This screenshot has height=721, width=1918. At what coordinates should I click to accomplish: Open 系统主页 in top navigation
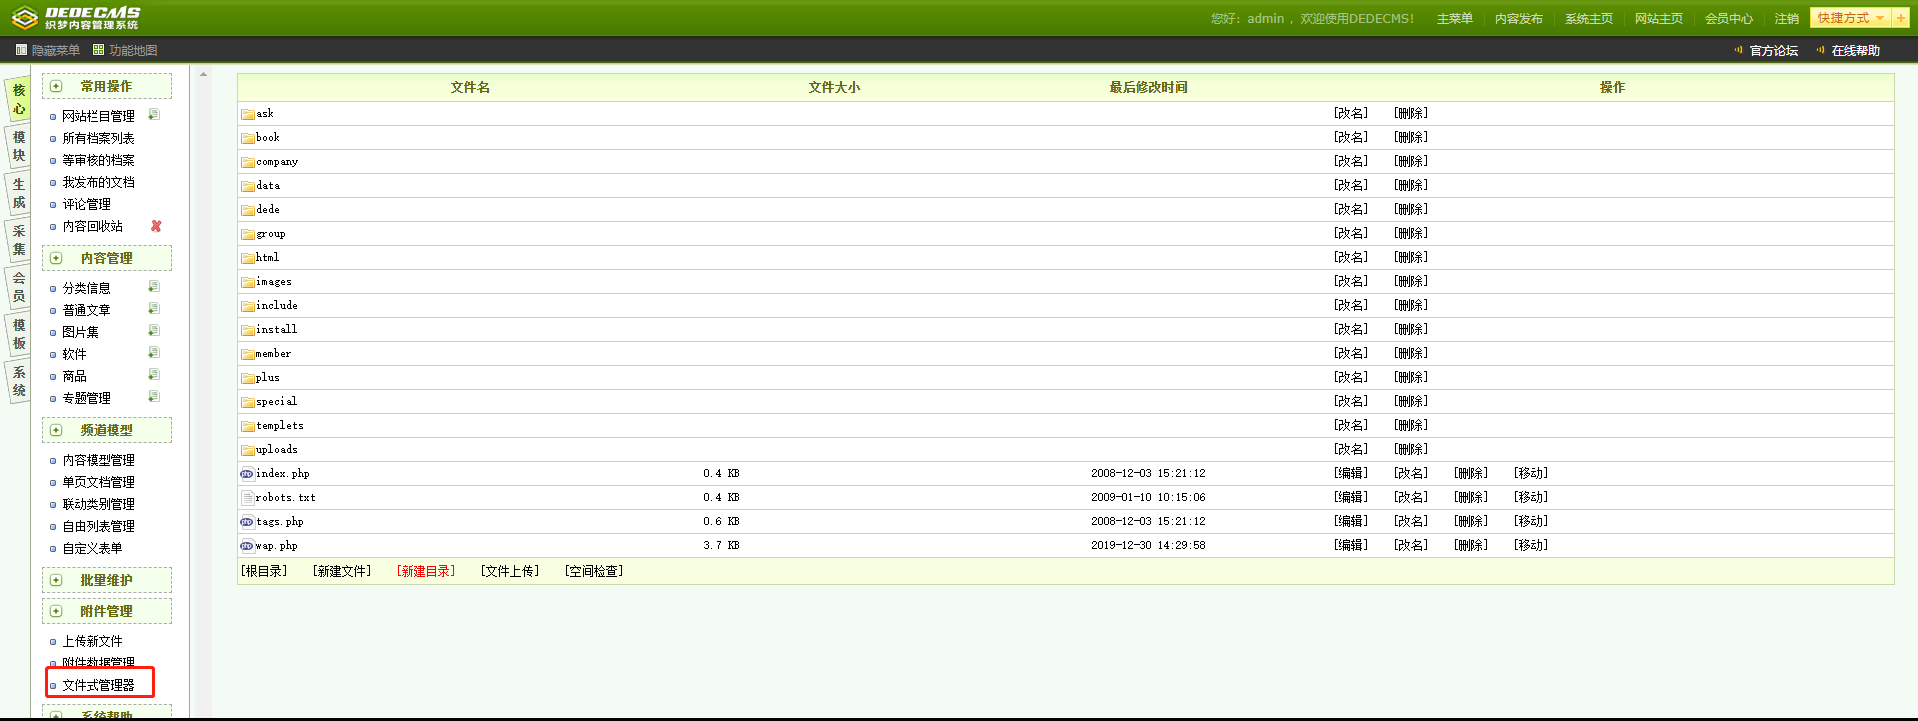pos(1588,19)
